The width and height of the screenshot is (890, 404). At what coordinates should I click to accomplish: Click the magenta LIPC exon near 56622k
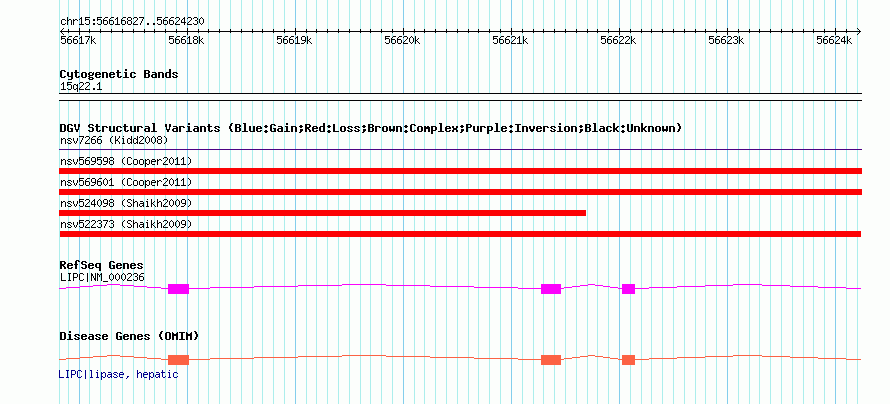coord(628,289)
